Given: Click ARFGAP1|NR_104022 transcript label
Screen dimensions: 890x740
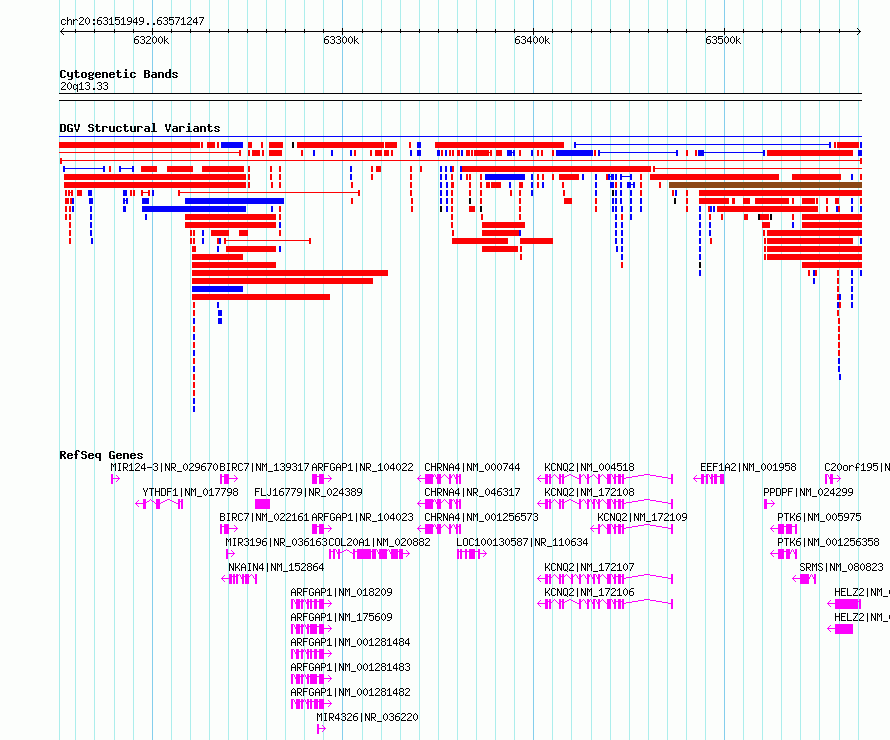Looking at the screenshot, I should click(362, 467).
